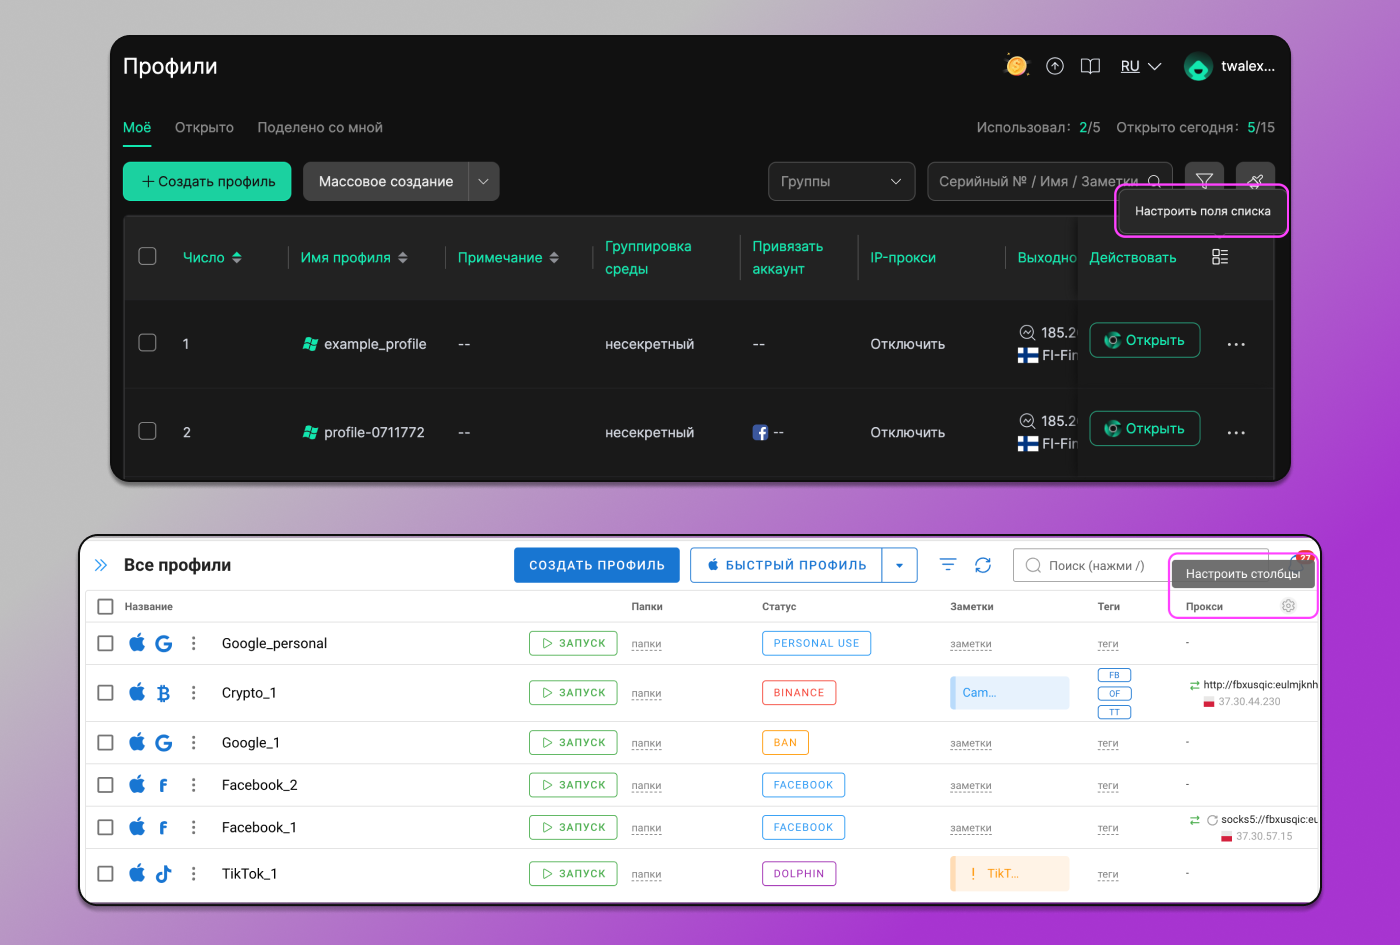
Task: Check the select-all checkbox in the dark table
Action: point(147,256)
